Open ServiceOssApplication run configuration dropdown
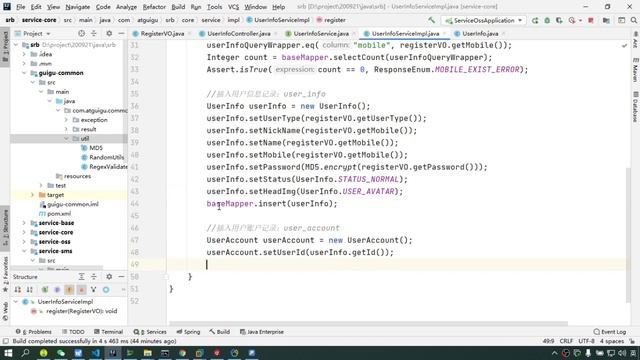 click(x=484, y=20)
